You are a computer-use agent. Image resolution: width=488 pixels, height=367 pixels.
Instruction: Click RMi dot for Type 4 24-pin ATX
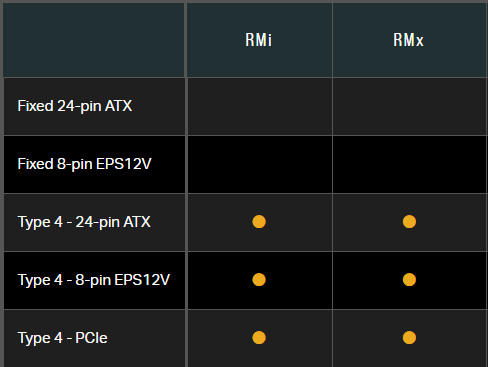pos(259,222)
